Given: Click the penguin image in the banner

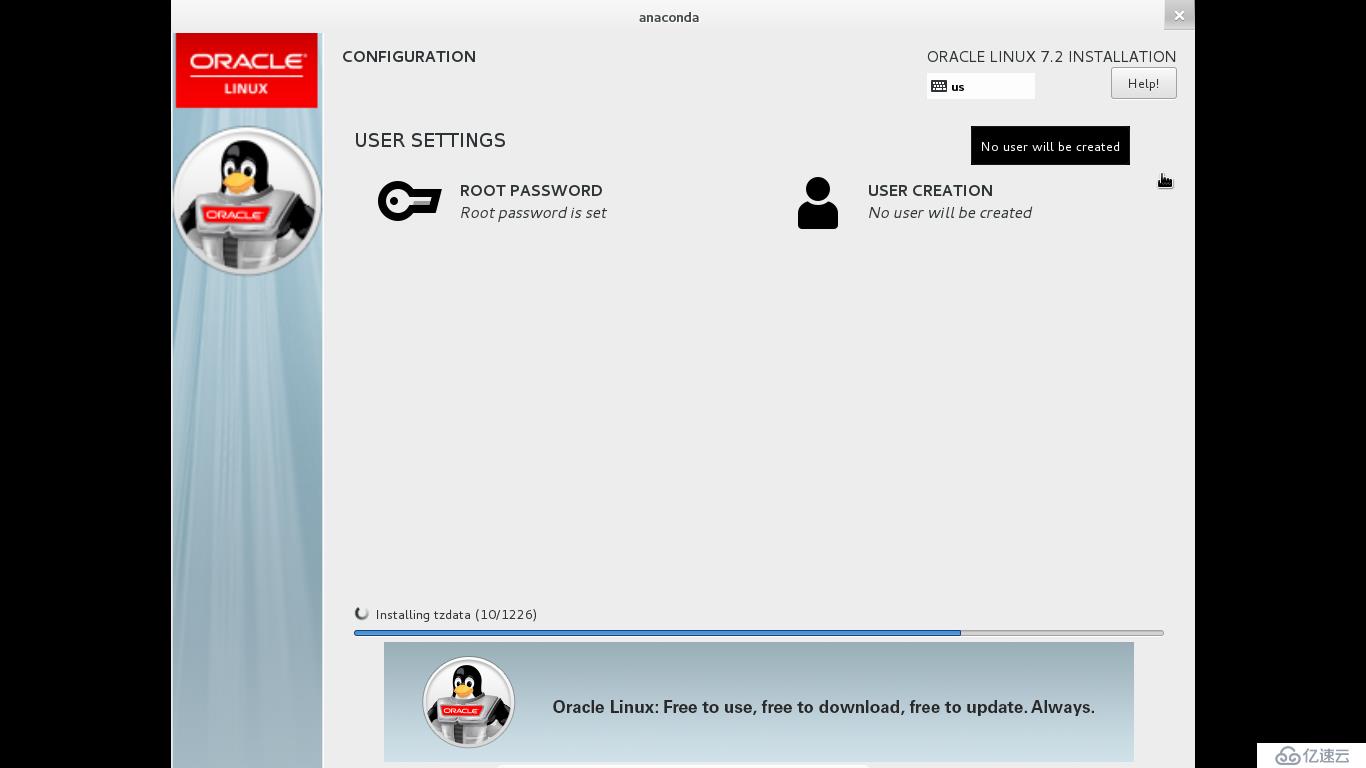Looking at the screenshot, I should [468, 702].
